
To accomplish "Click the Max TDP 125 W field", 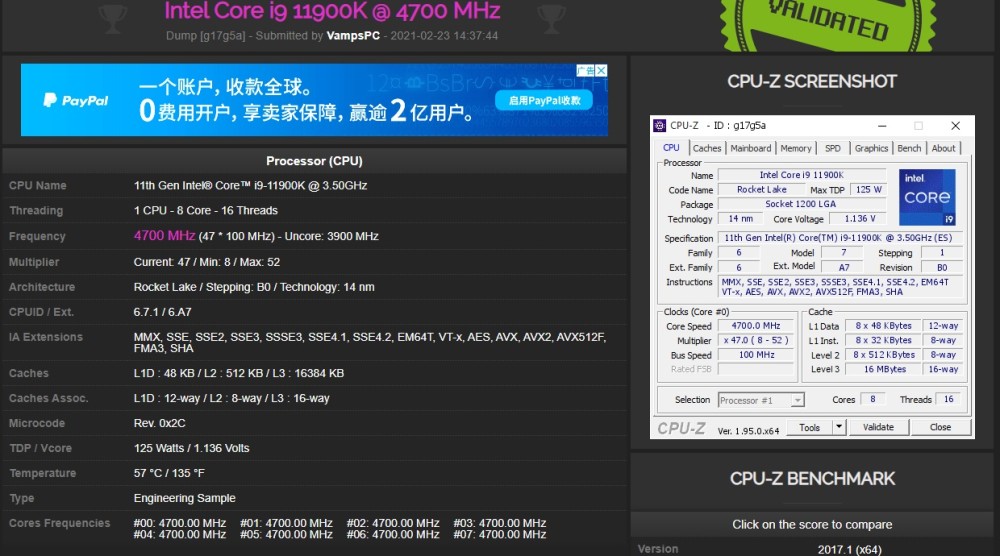I will pos(868,189).
